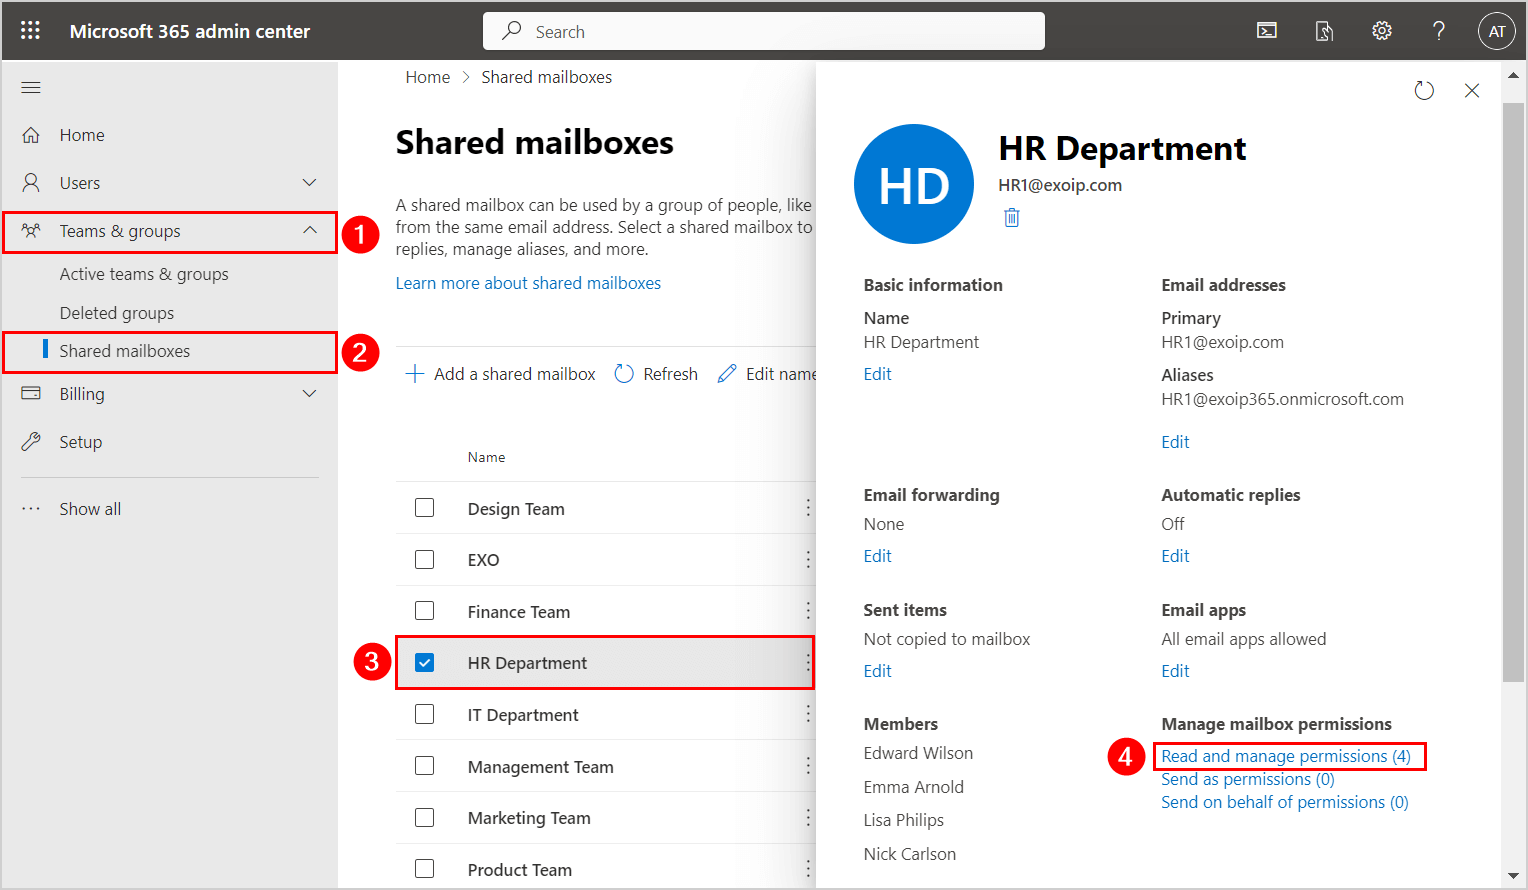Open Cloud Shell icon in header
Viewport: 1528px width, 890px height.
[x=1267, y=31]
